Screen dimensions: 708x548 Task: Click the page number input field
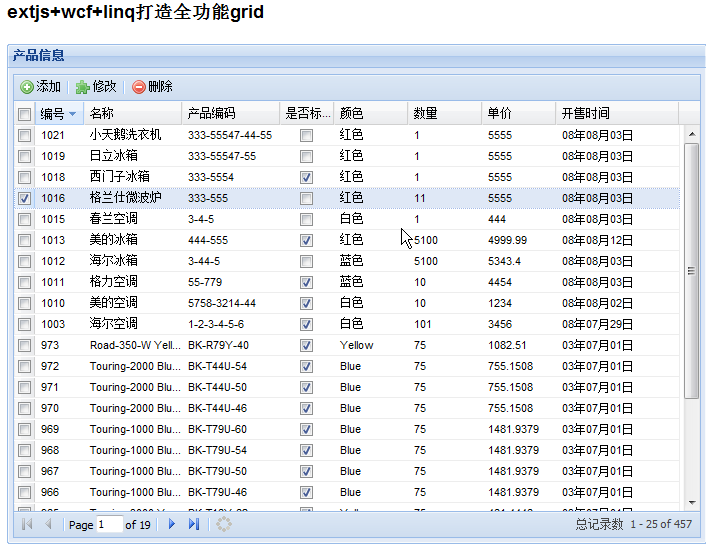point(109,524)
